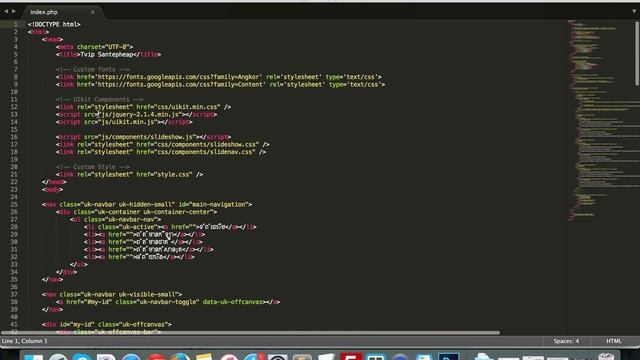Click the href="#my-id" attribute
The width and height of the screenshot is (640, 360).
pyautogui.click(x=89, y=302)
